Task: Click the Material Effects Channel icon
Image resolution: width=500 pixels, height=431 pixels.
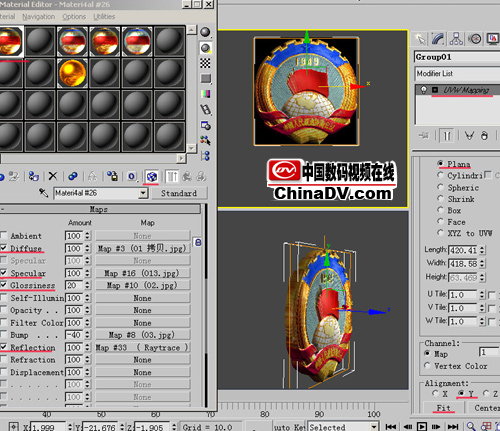Action: [x=132, y=176]
